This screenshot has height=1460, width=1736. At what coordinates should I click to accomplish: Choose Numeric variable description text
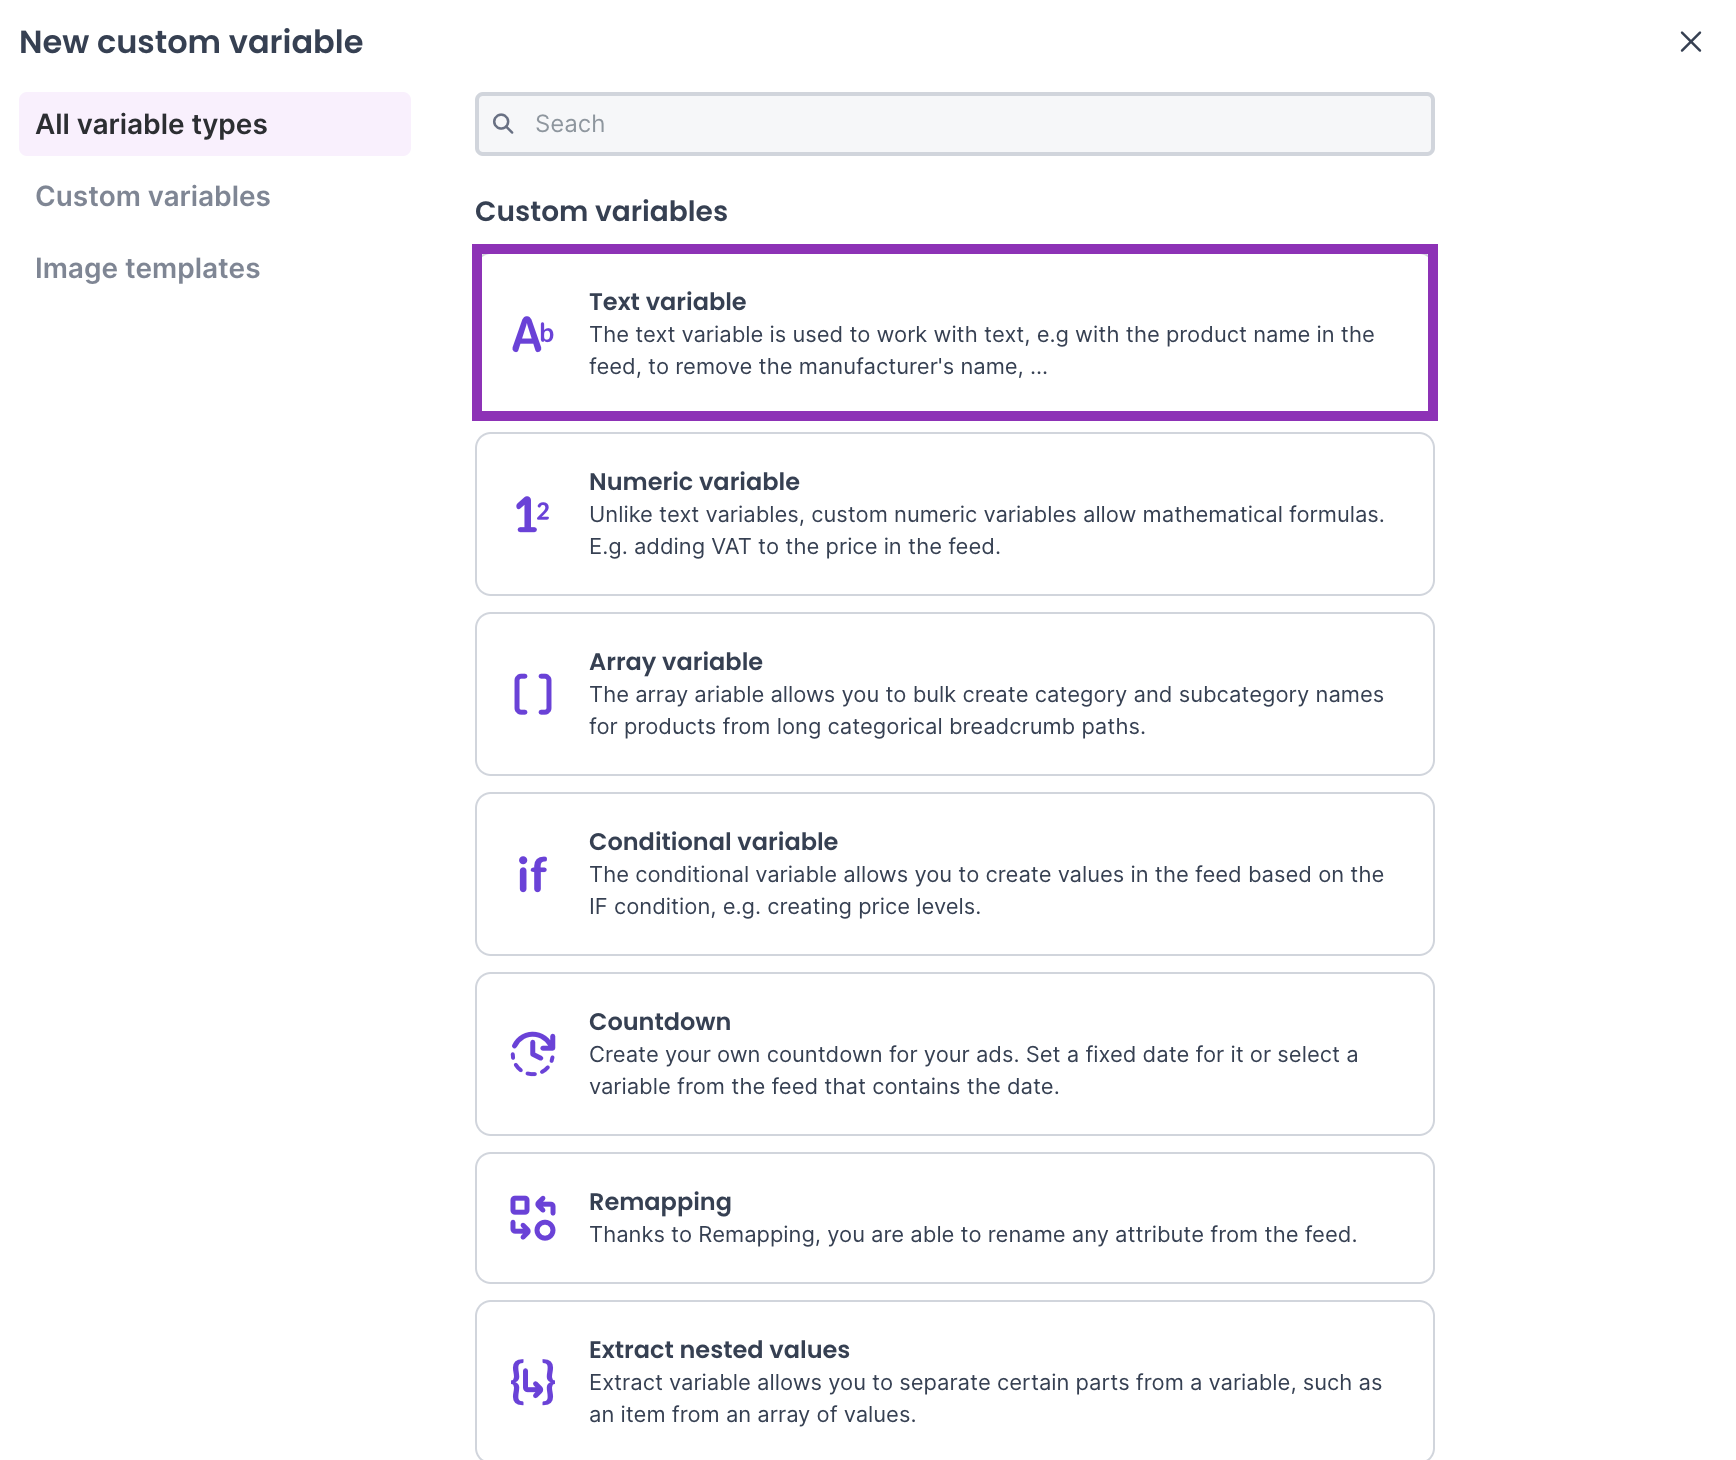(x=986, y=530)
